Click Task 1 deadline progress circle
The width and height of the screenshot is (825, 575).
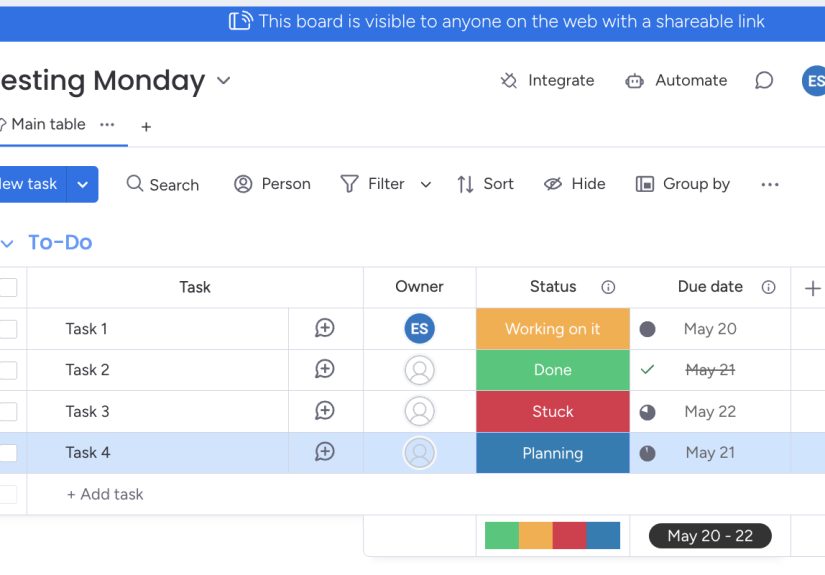click(647, 329)
